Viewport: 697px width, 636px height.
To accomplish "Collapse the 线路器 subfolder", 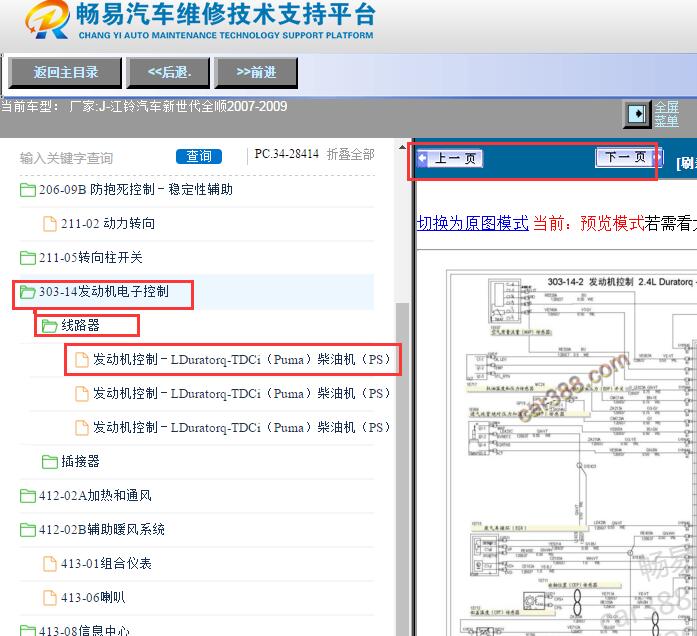I will [x=80, y=325].
